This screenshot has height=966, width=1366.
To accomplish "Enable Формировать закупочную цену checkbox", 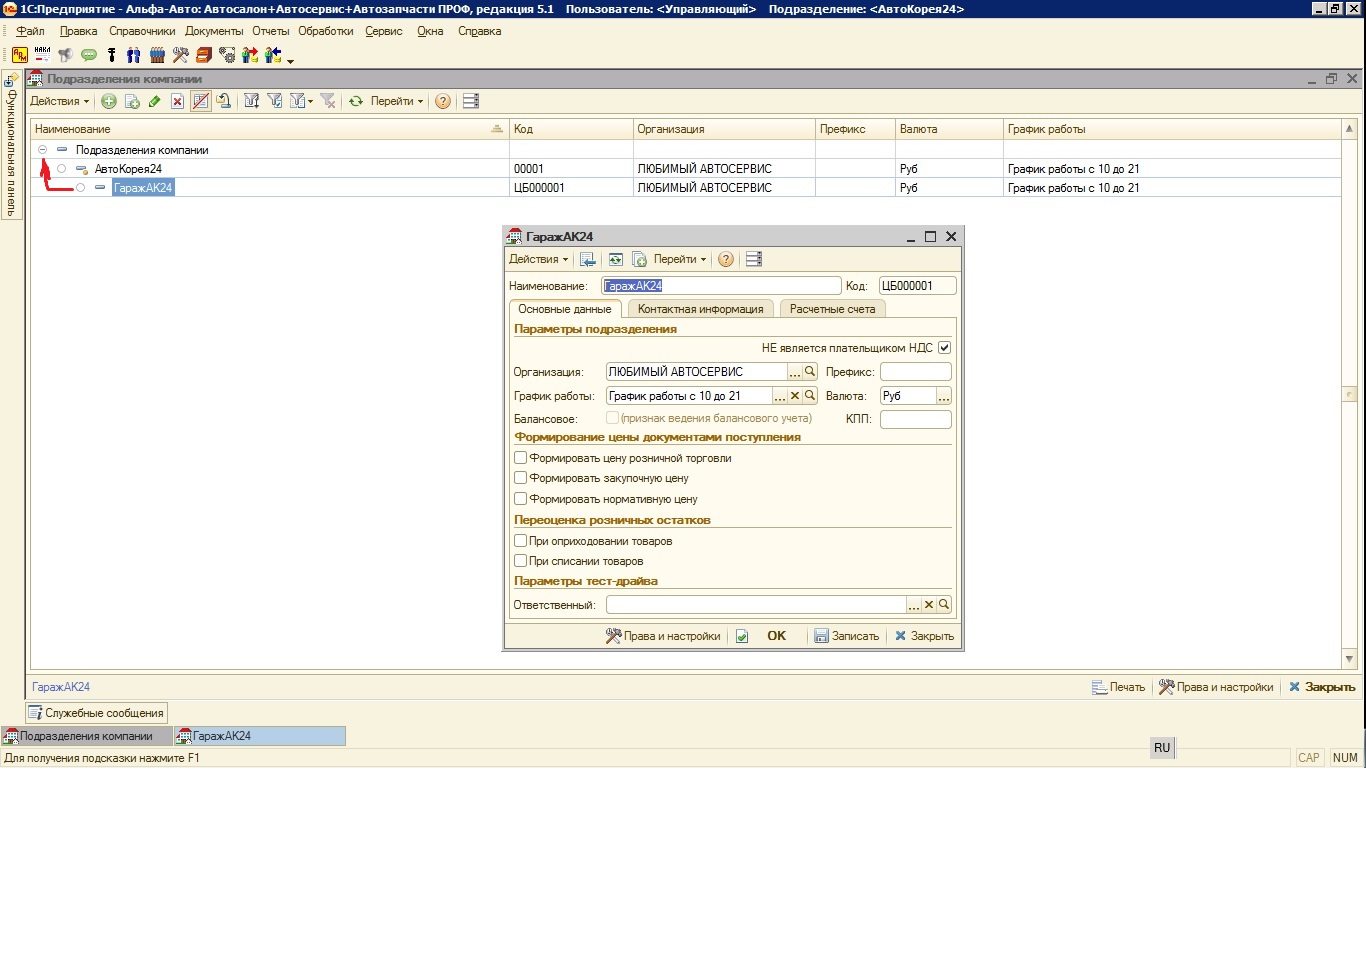I will [520, 478].
